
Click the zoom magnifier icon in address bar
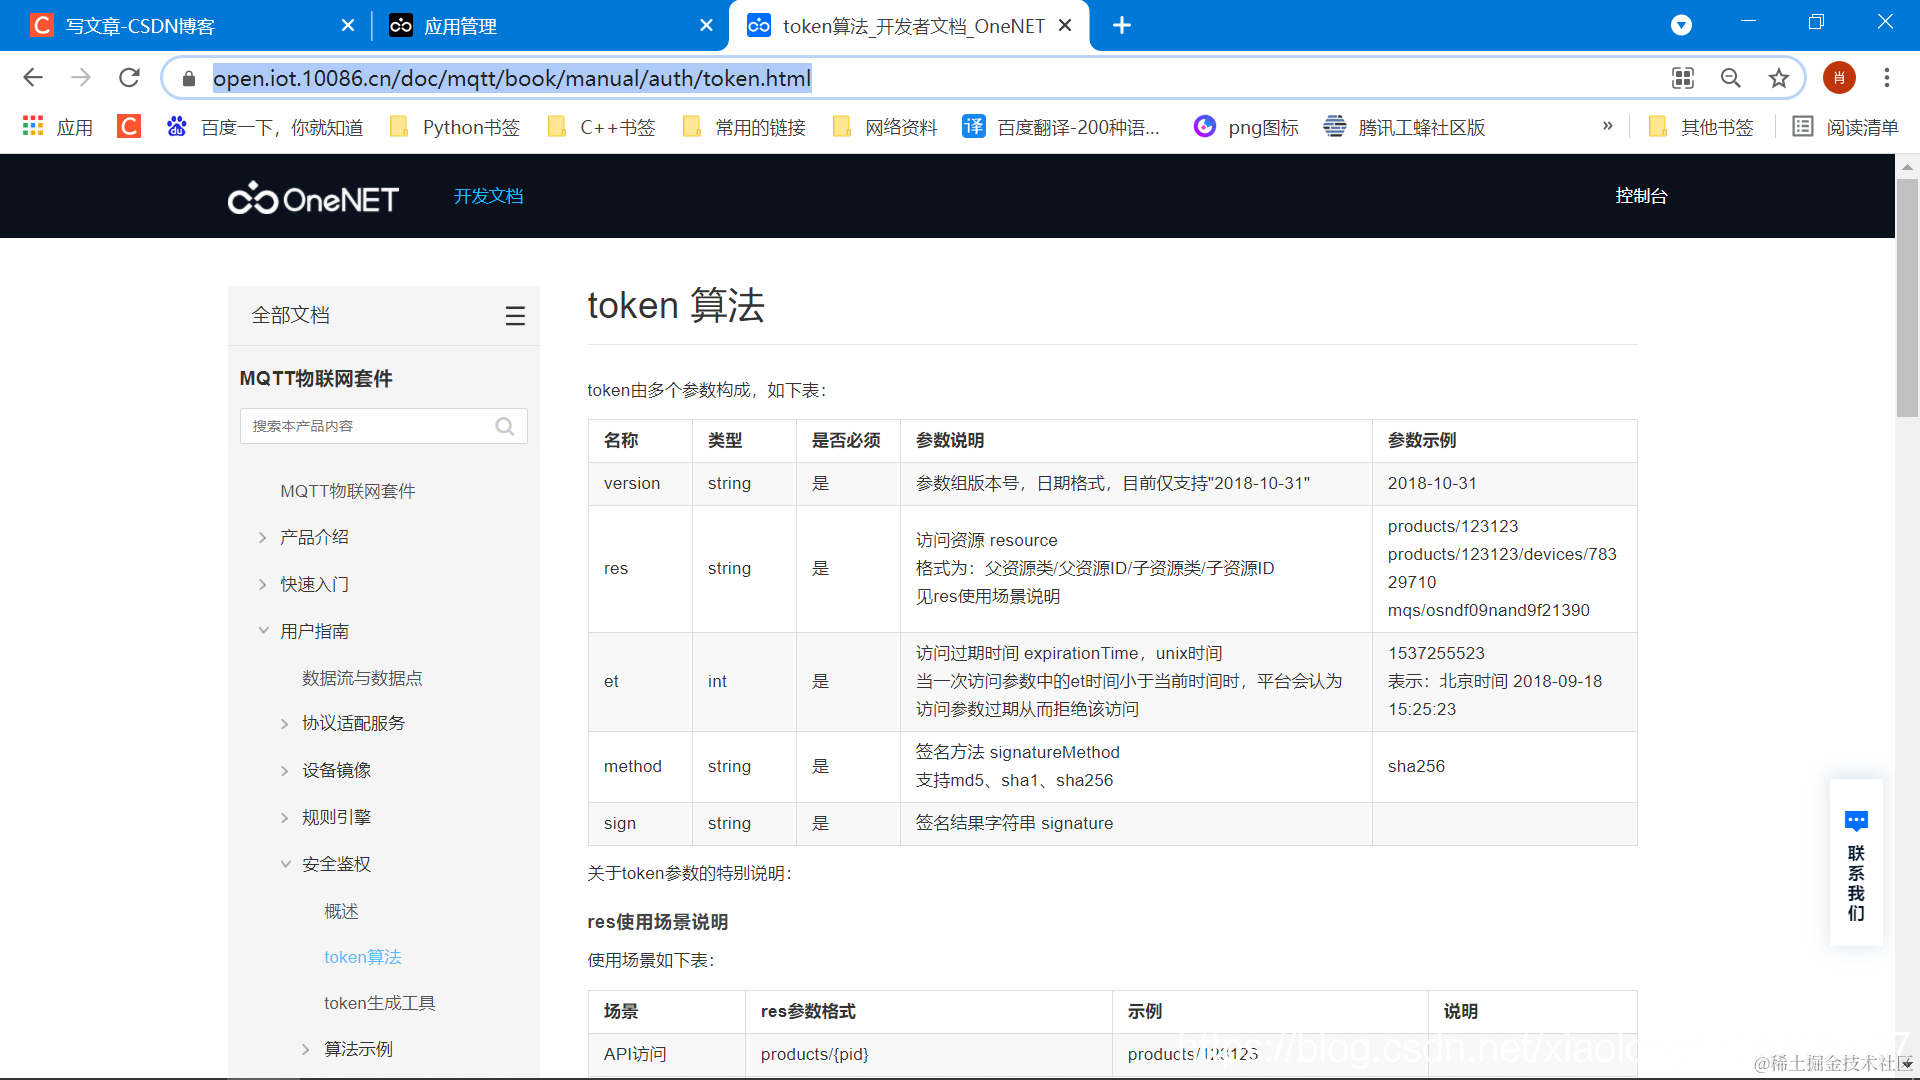pyautogui.click(x=1730, y=78)
